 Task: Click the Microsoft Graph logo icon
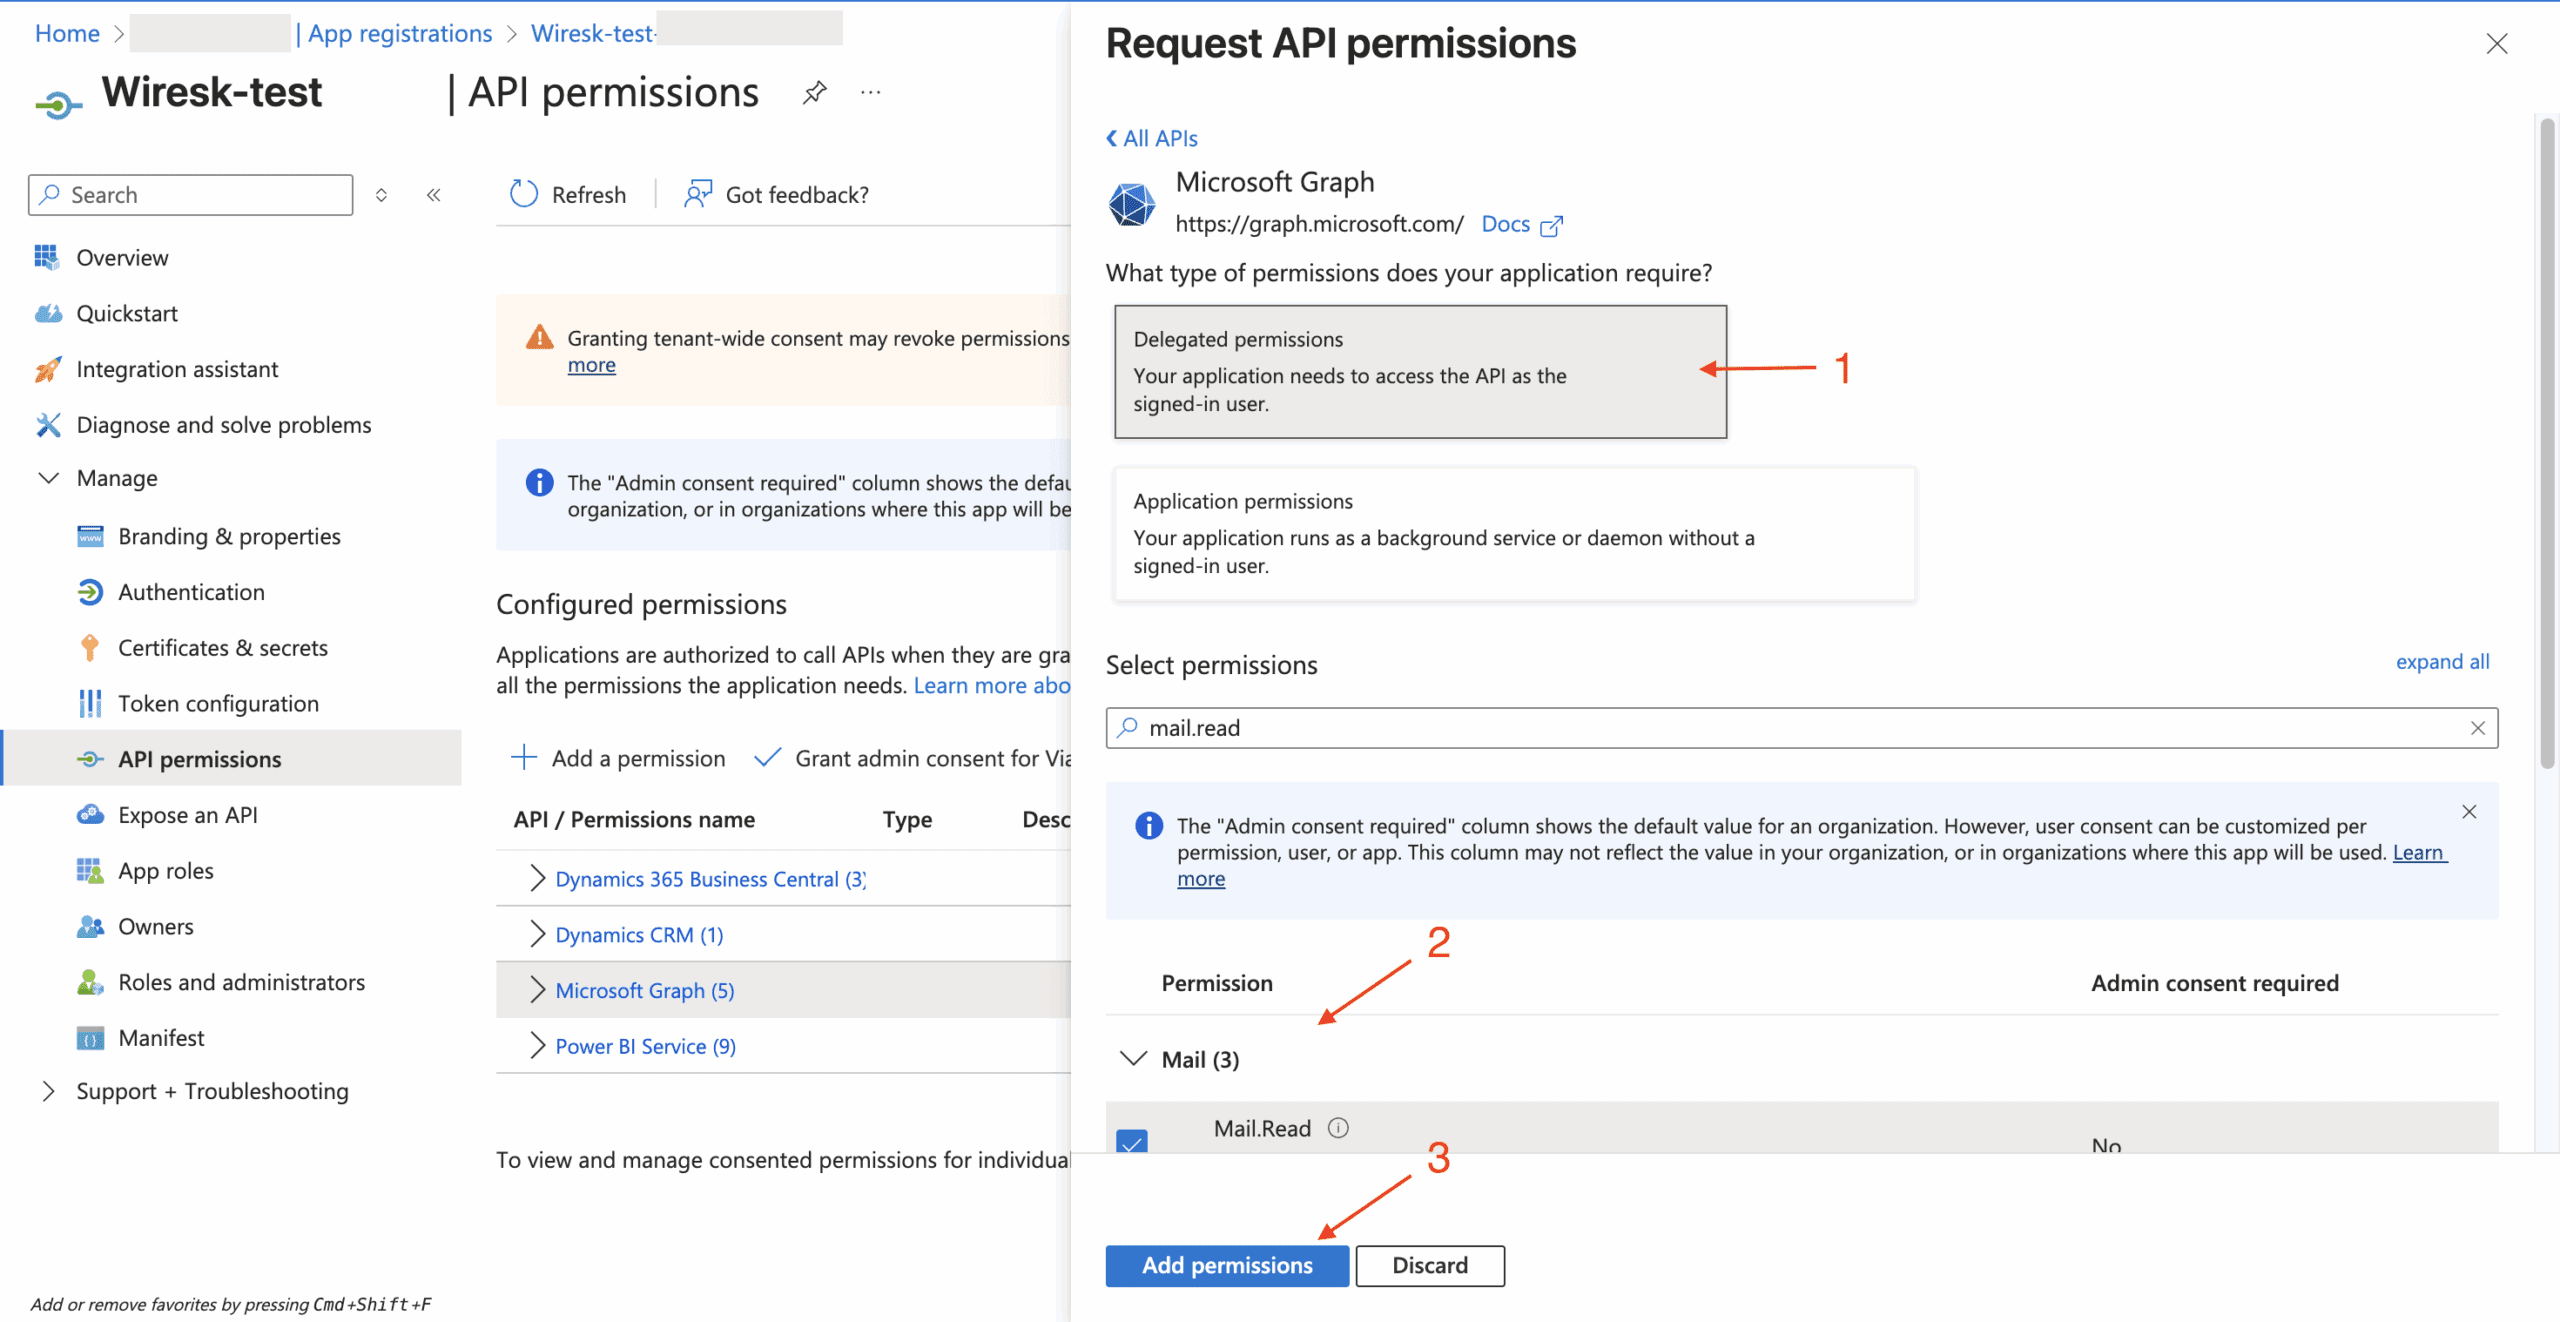pos(1132,204)
